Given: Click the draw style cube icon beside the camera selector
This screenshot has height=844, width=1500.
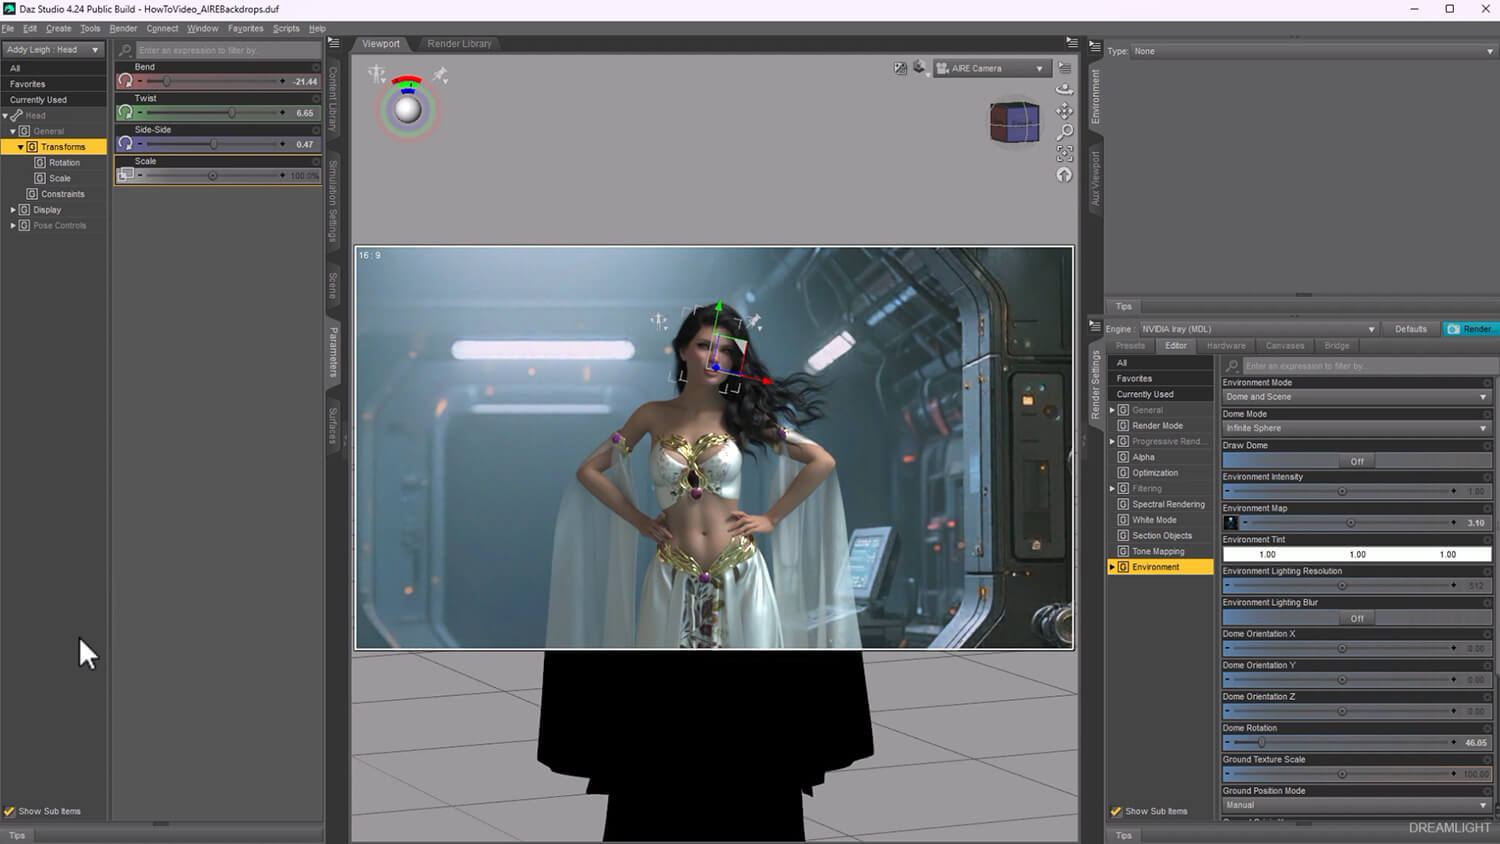Looking at the screenshot, I should [920, 68].
